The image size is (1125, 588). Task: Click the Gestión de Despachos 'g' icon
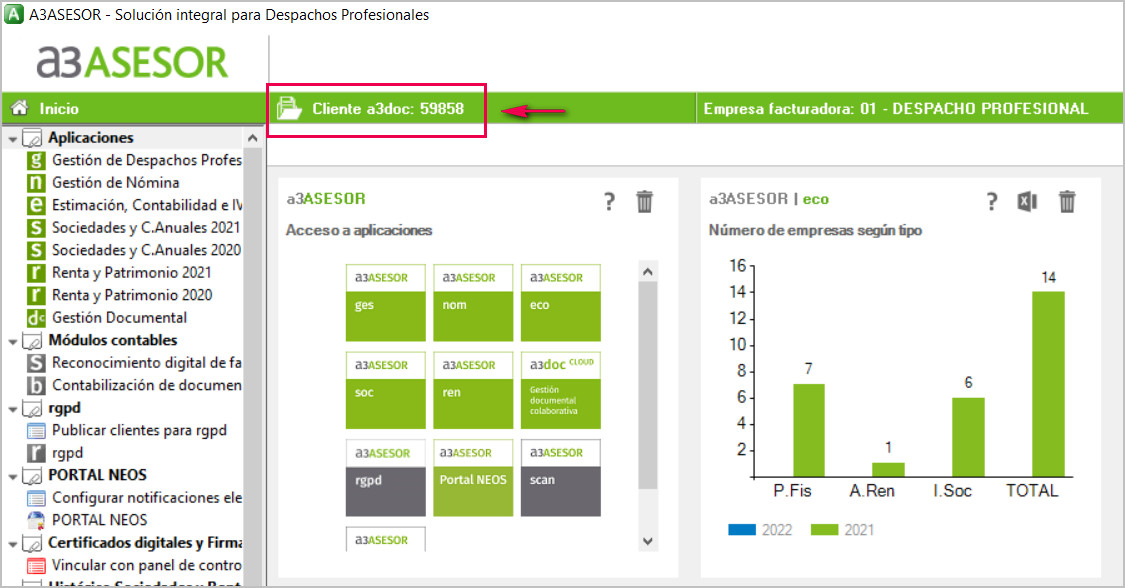coord(36,160)
